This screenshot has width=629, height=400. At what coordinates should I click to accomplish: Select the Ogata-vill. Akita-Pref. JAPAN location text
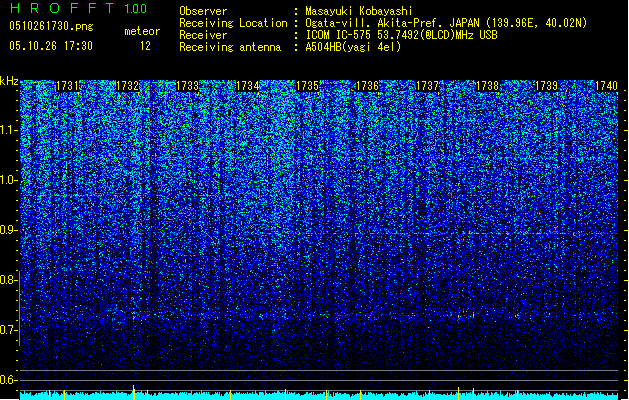click(x=446, y=23)
